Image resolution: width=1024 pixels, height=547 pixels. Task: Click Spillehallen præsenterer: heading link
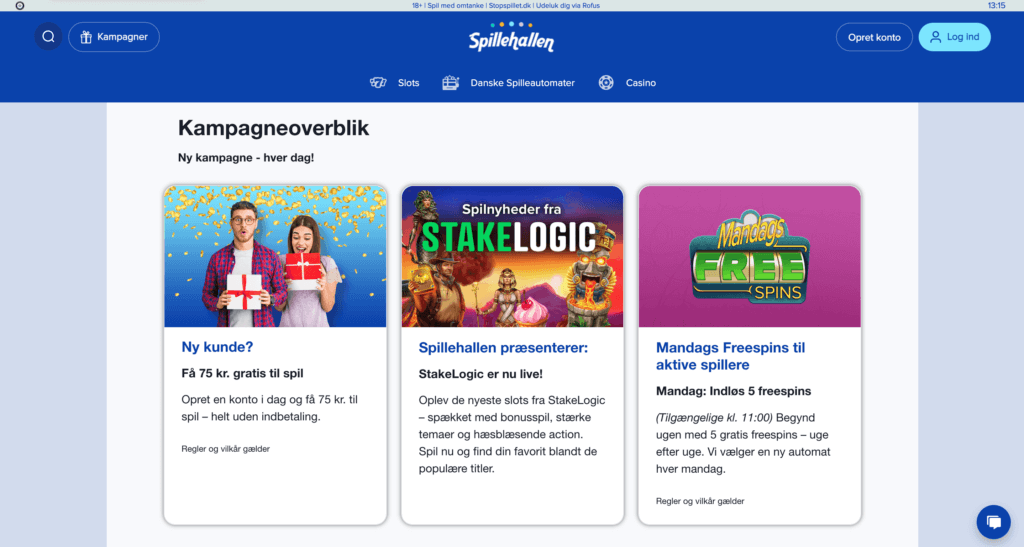pos(503,348)
